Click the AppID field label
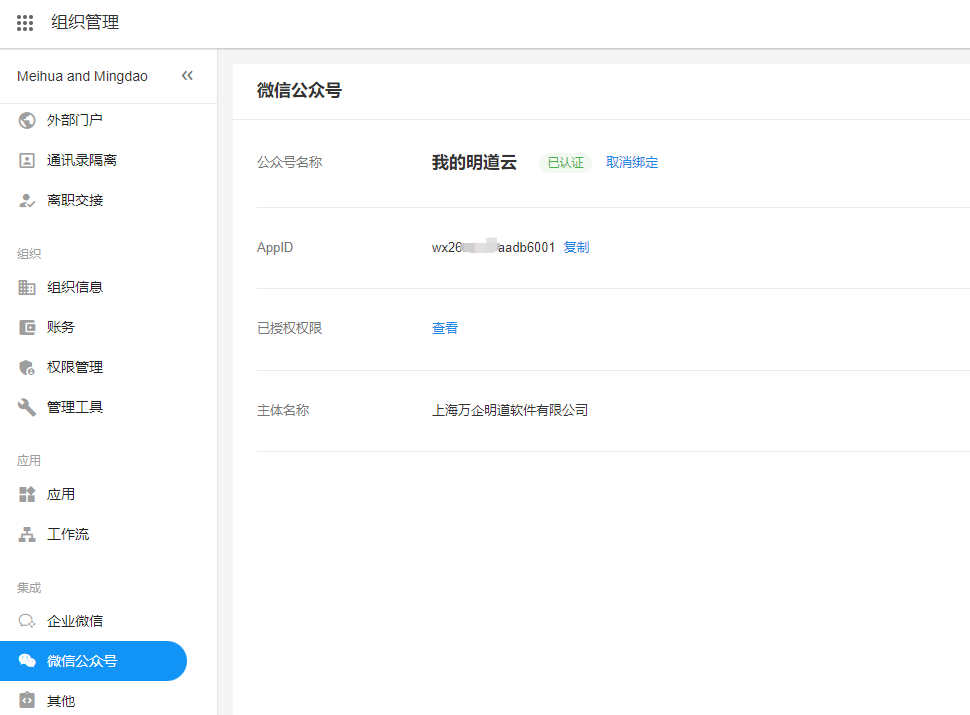The image size is (970, 715). [275, 247]
